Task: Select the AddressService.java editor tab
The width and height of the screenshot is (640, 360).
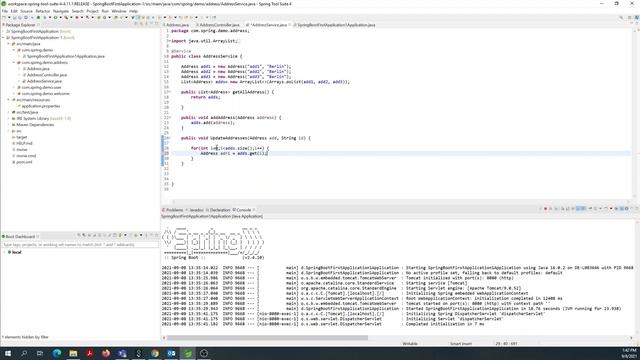Action: [269, 25]
